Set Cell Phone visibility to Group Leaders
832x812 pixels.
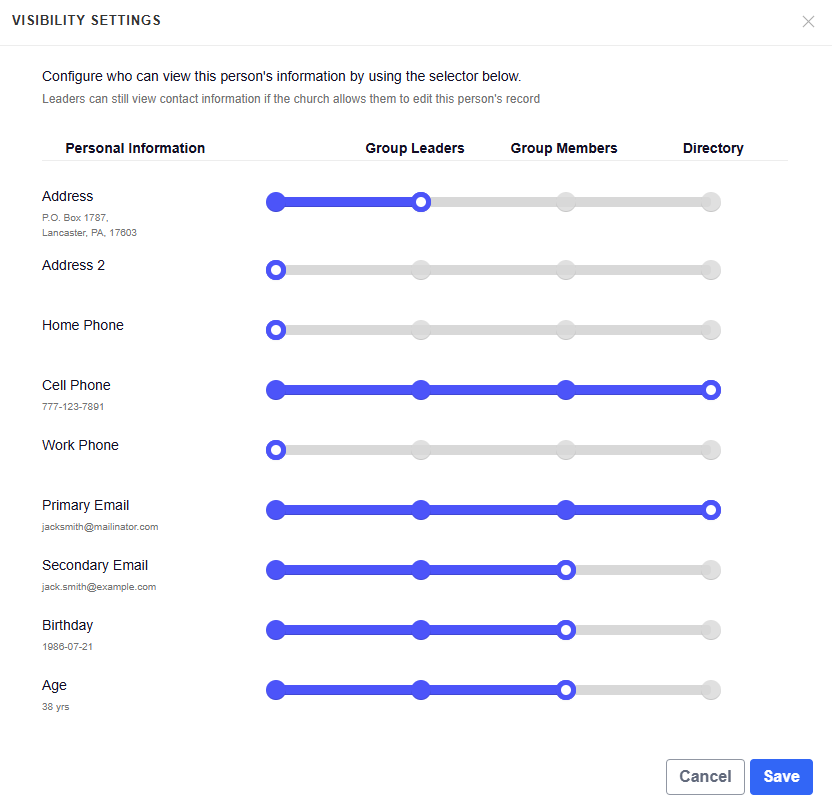(x=421, y=390)
